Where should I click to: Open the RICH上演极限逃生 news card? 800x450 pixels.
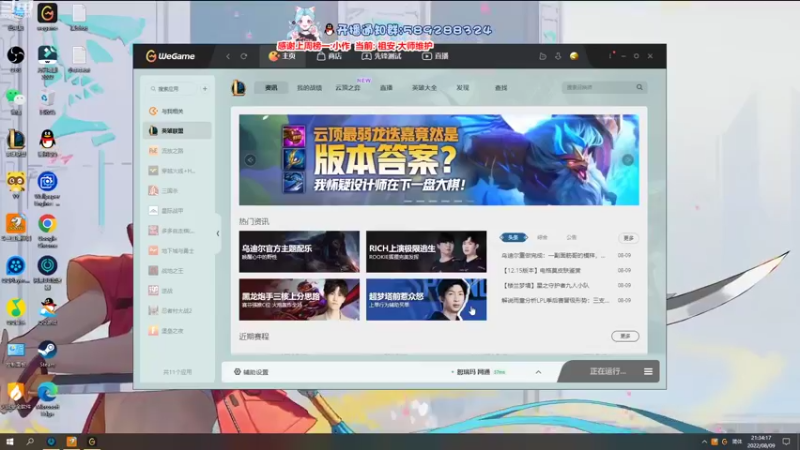(x=426, y=252)
